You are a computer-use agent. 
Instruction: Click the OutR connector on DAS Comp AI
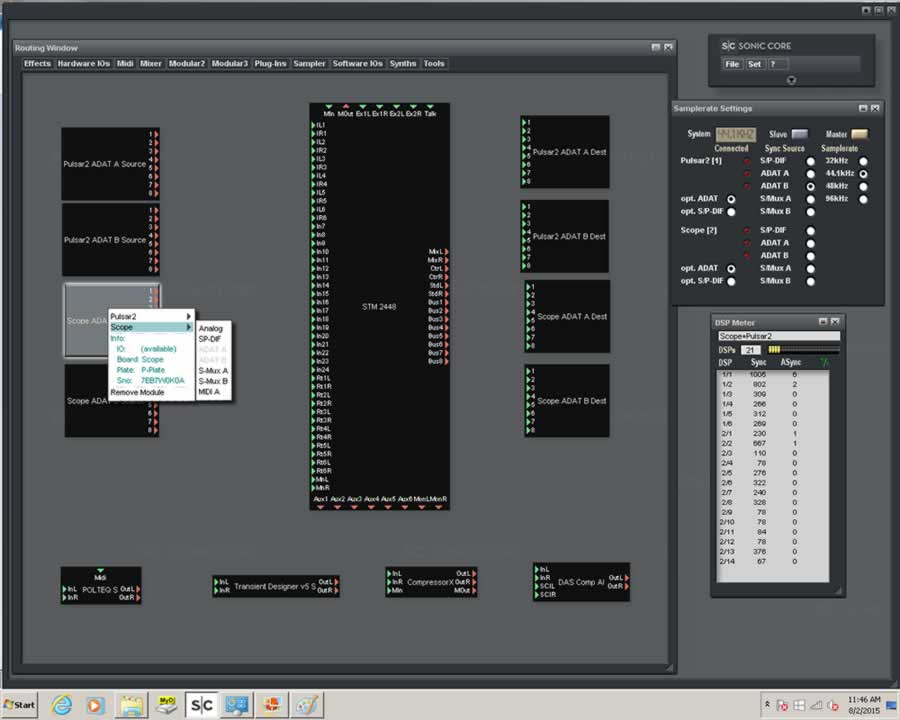coord(626,586)
